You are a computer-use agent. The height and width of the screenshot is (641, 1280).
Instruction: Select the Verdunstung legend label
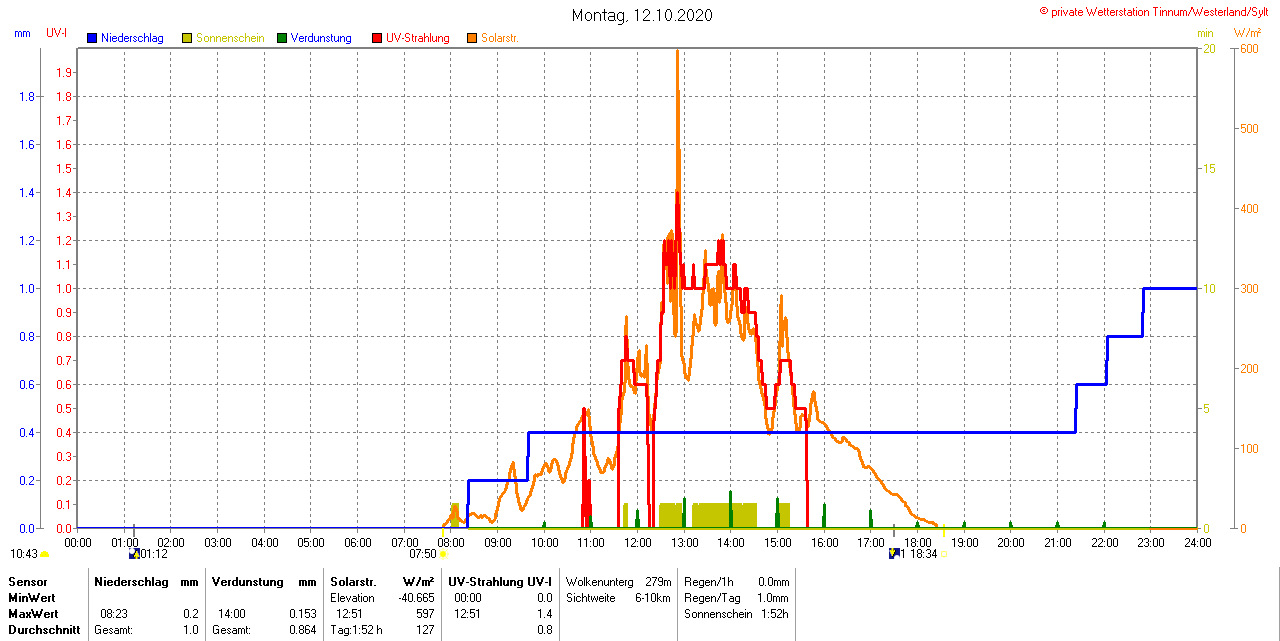[x=321, y=38]
